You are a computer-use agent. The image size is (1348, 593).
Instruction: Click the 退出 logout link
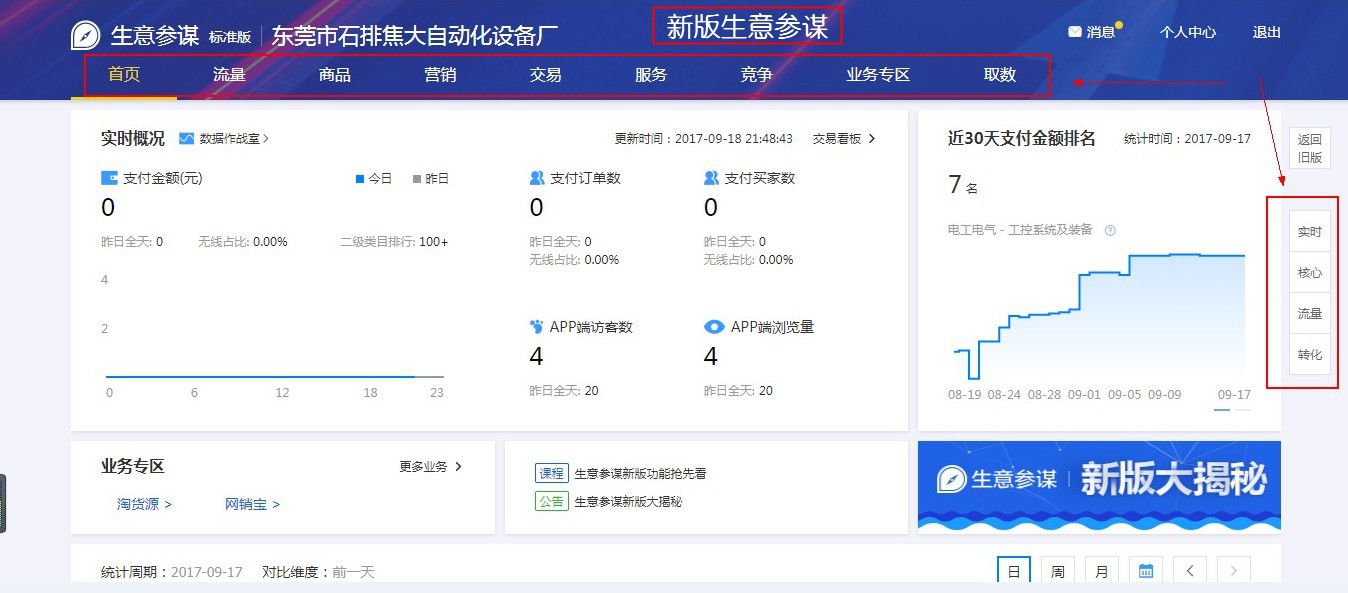click(1266, 31)
